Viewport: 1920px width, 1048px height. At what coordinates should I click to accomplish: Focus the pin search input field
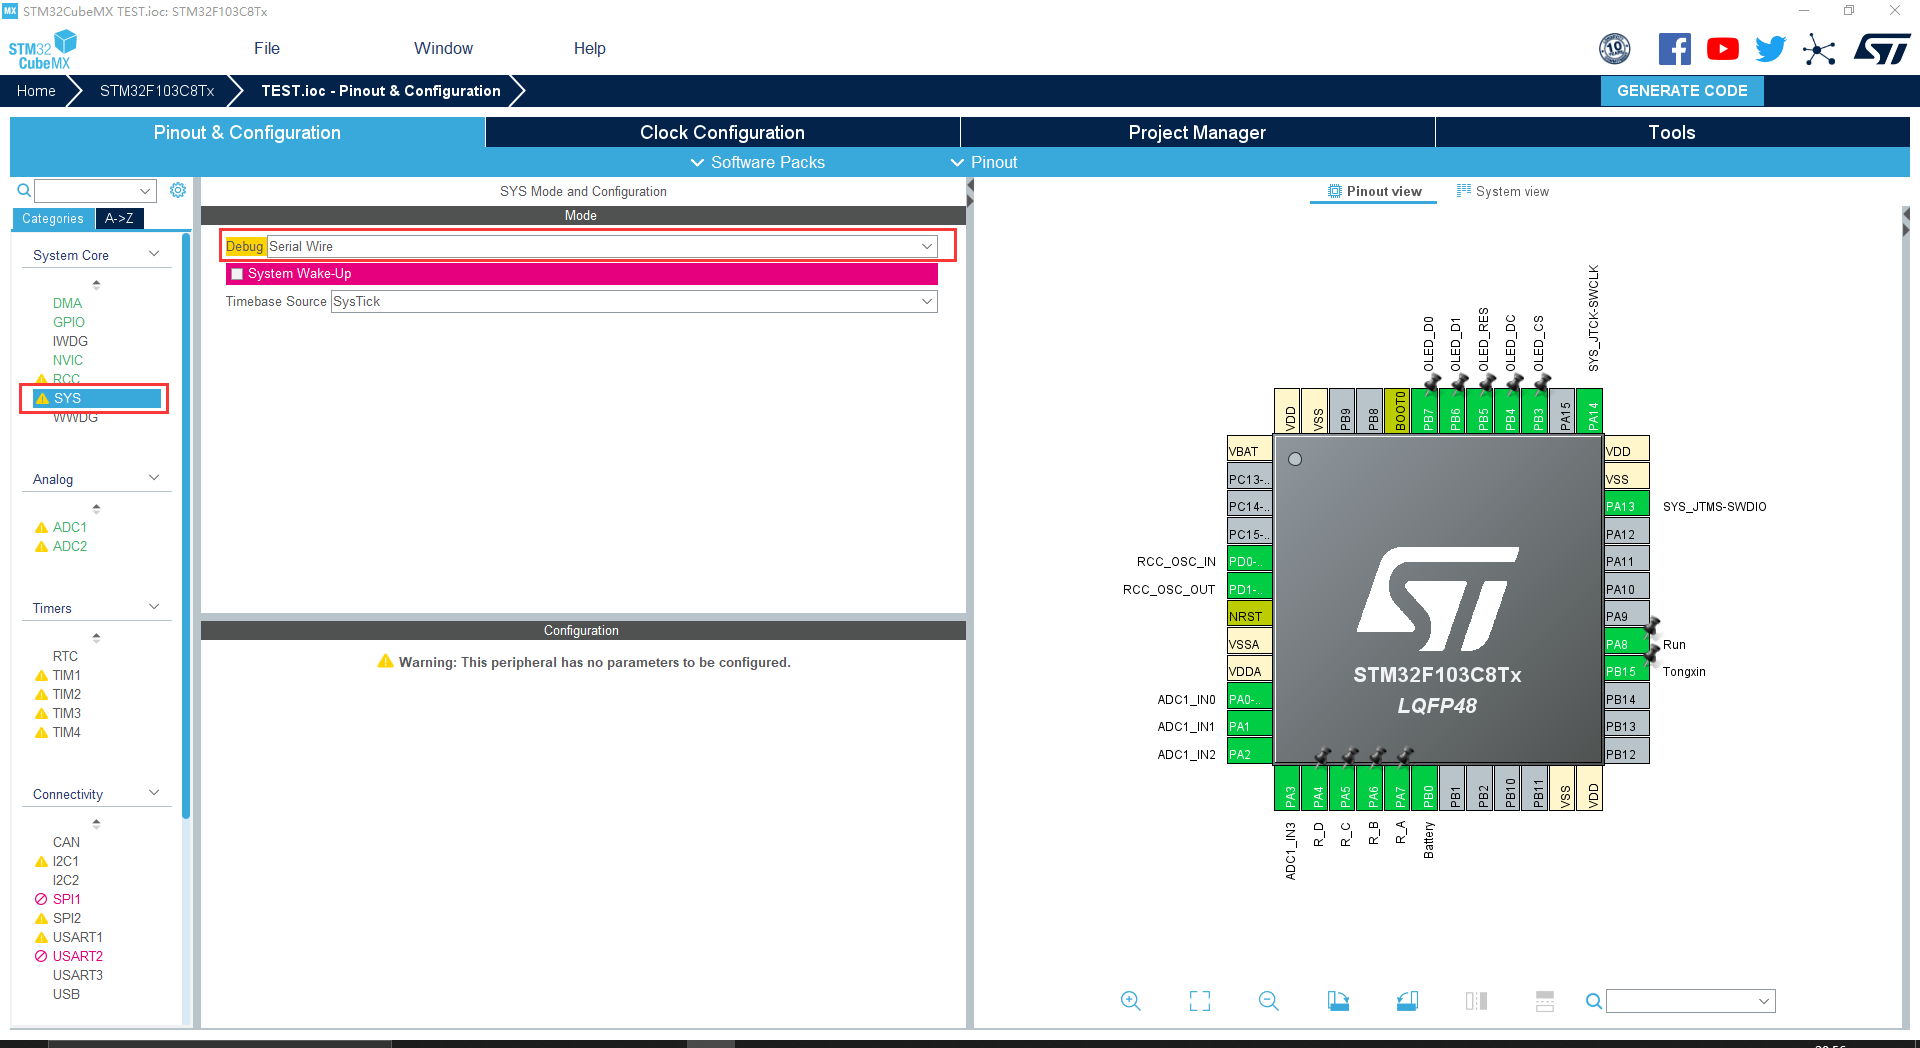[x=1691, y=1001]
